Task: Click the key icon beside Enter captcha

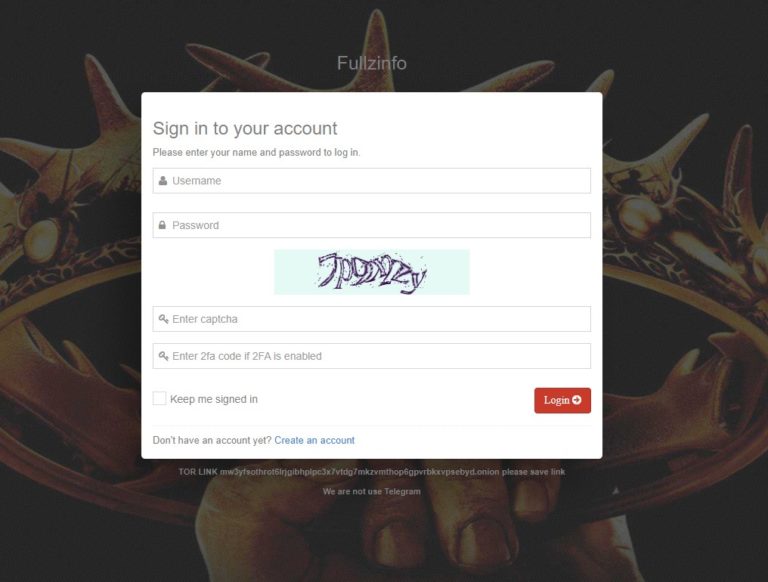Action: click(164, 319)
